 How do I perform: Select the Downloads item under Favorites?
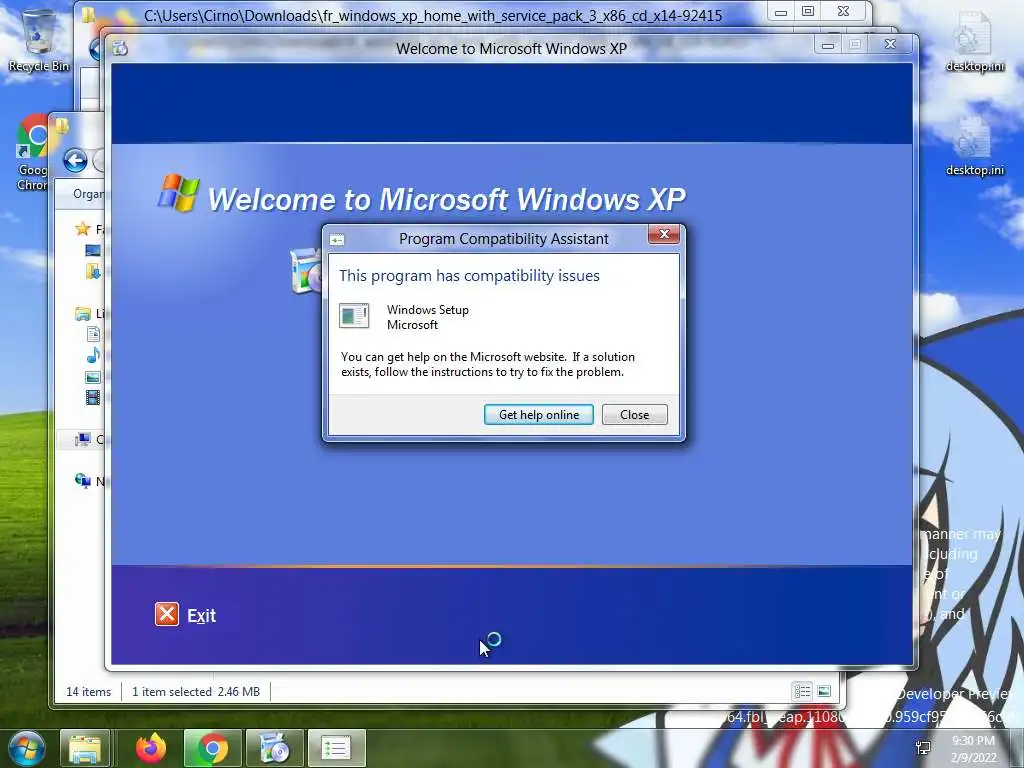coord(93,270)
